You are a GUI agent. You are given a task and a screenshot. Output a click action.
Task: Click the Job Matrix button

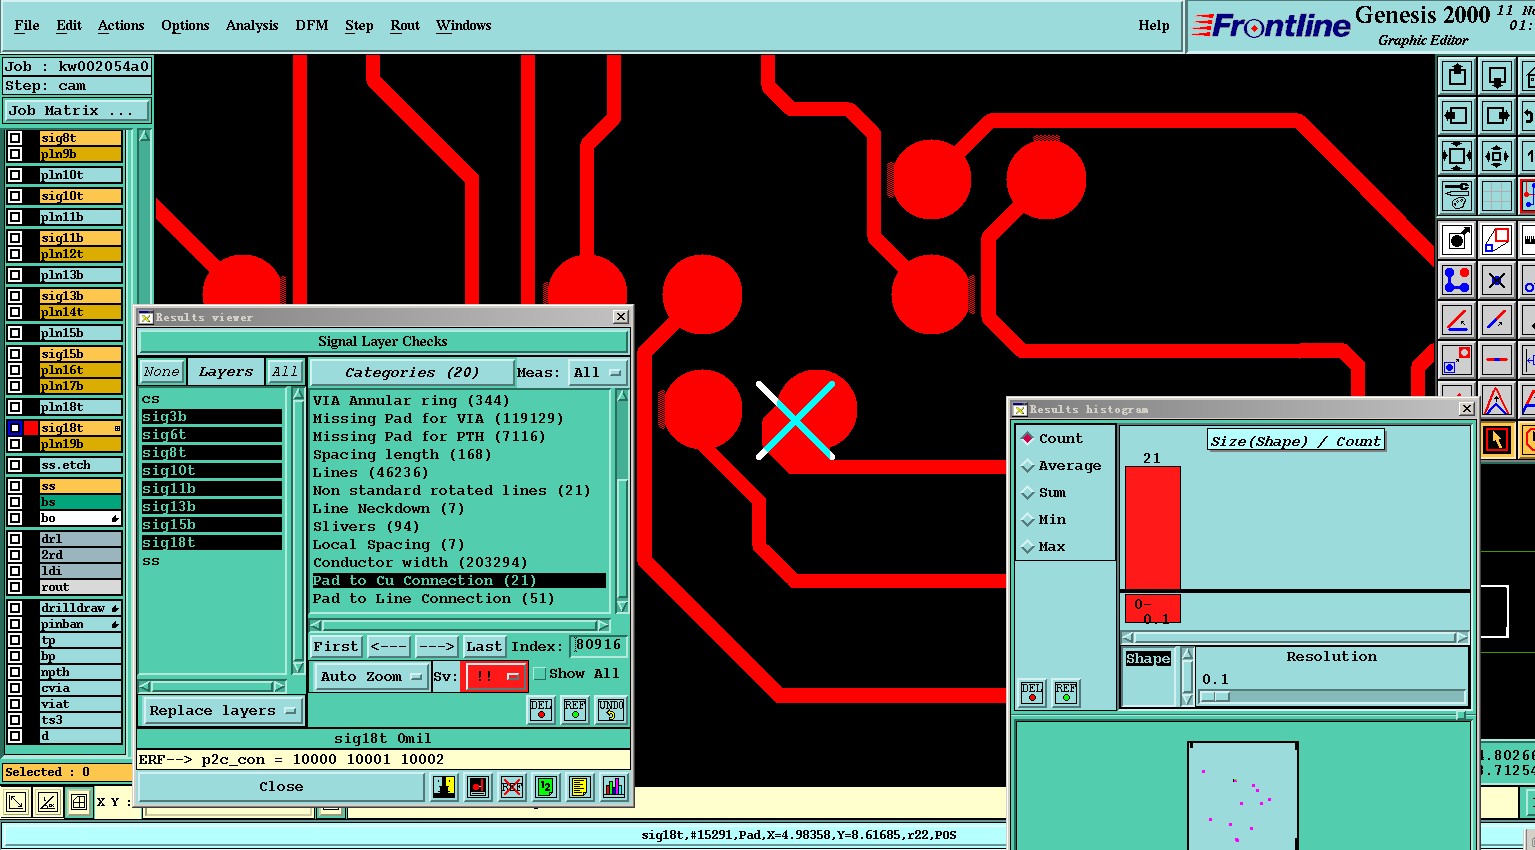(x=76, y=111)
